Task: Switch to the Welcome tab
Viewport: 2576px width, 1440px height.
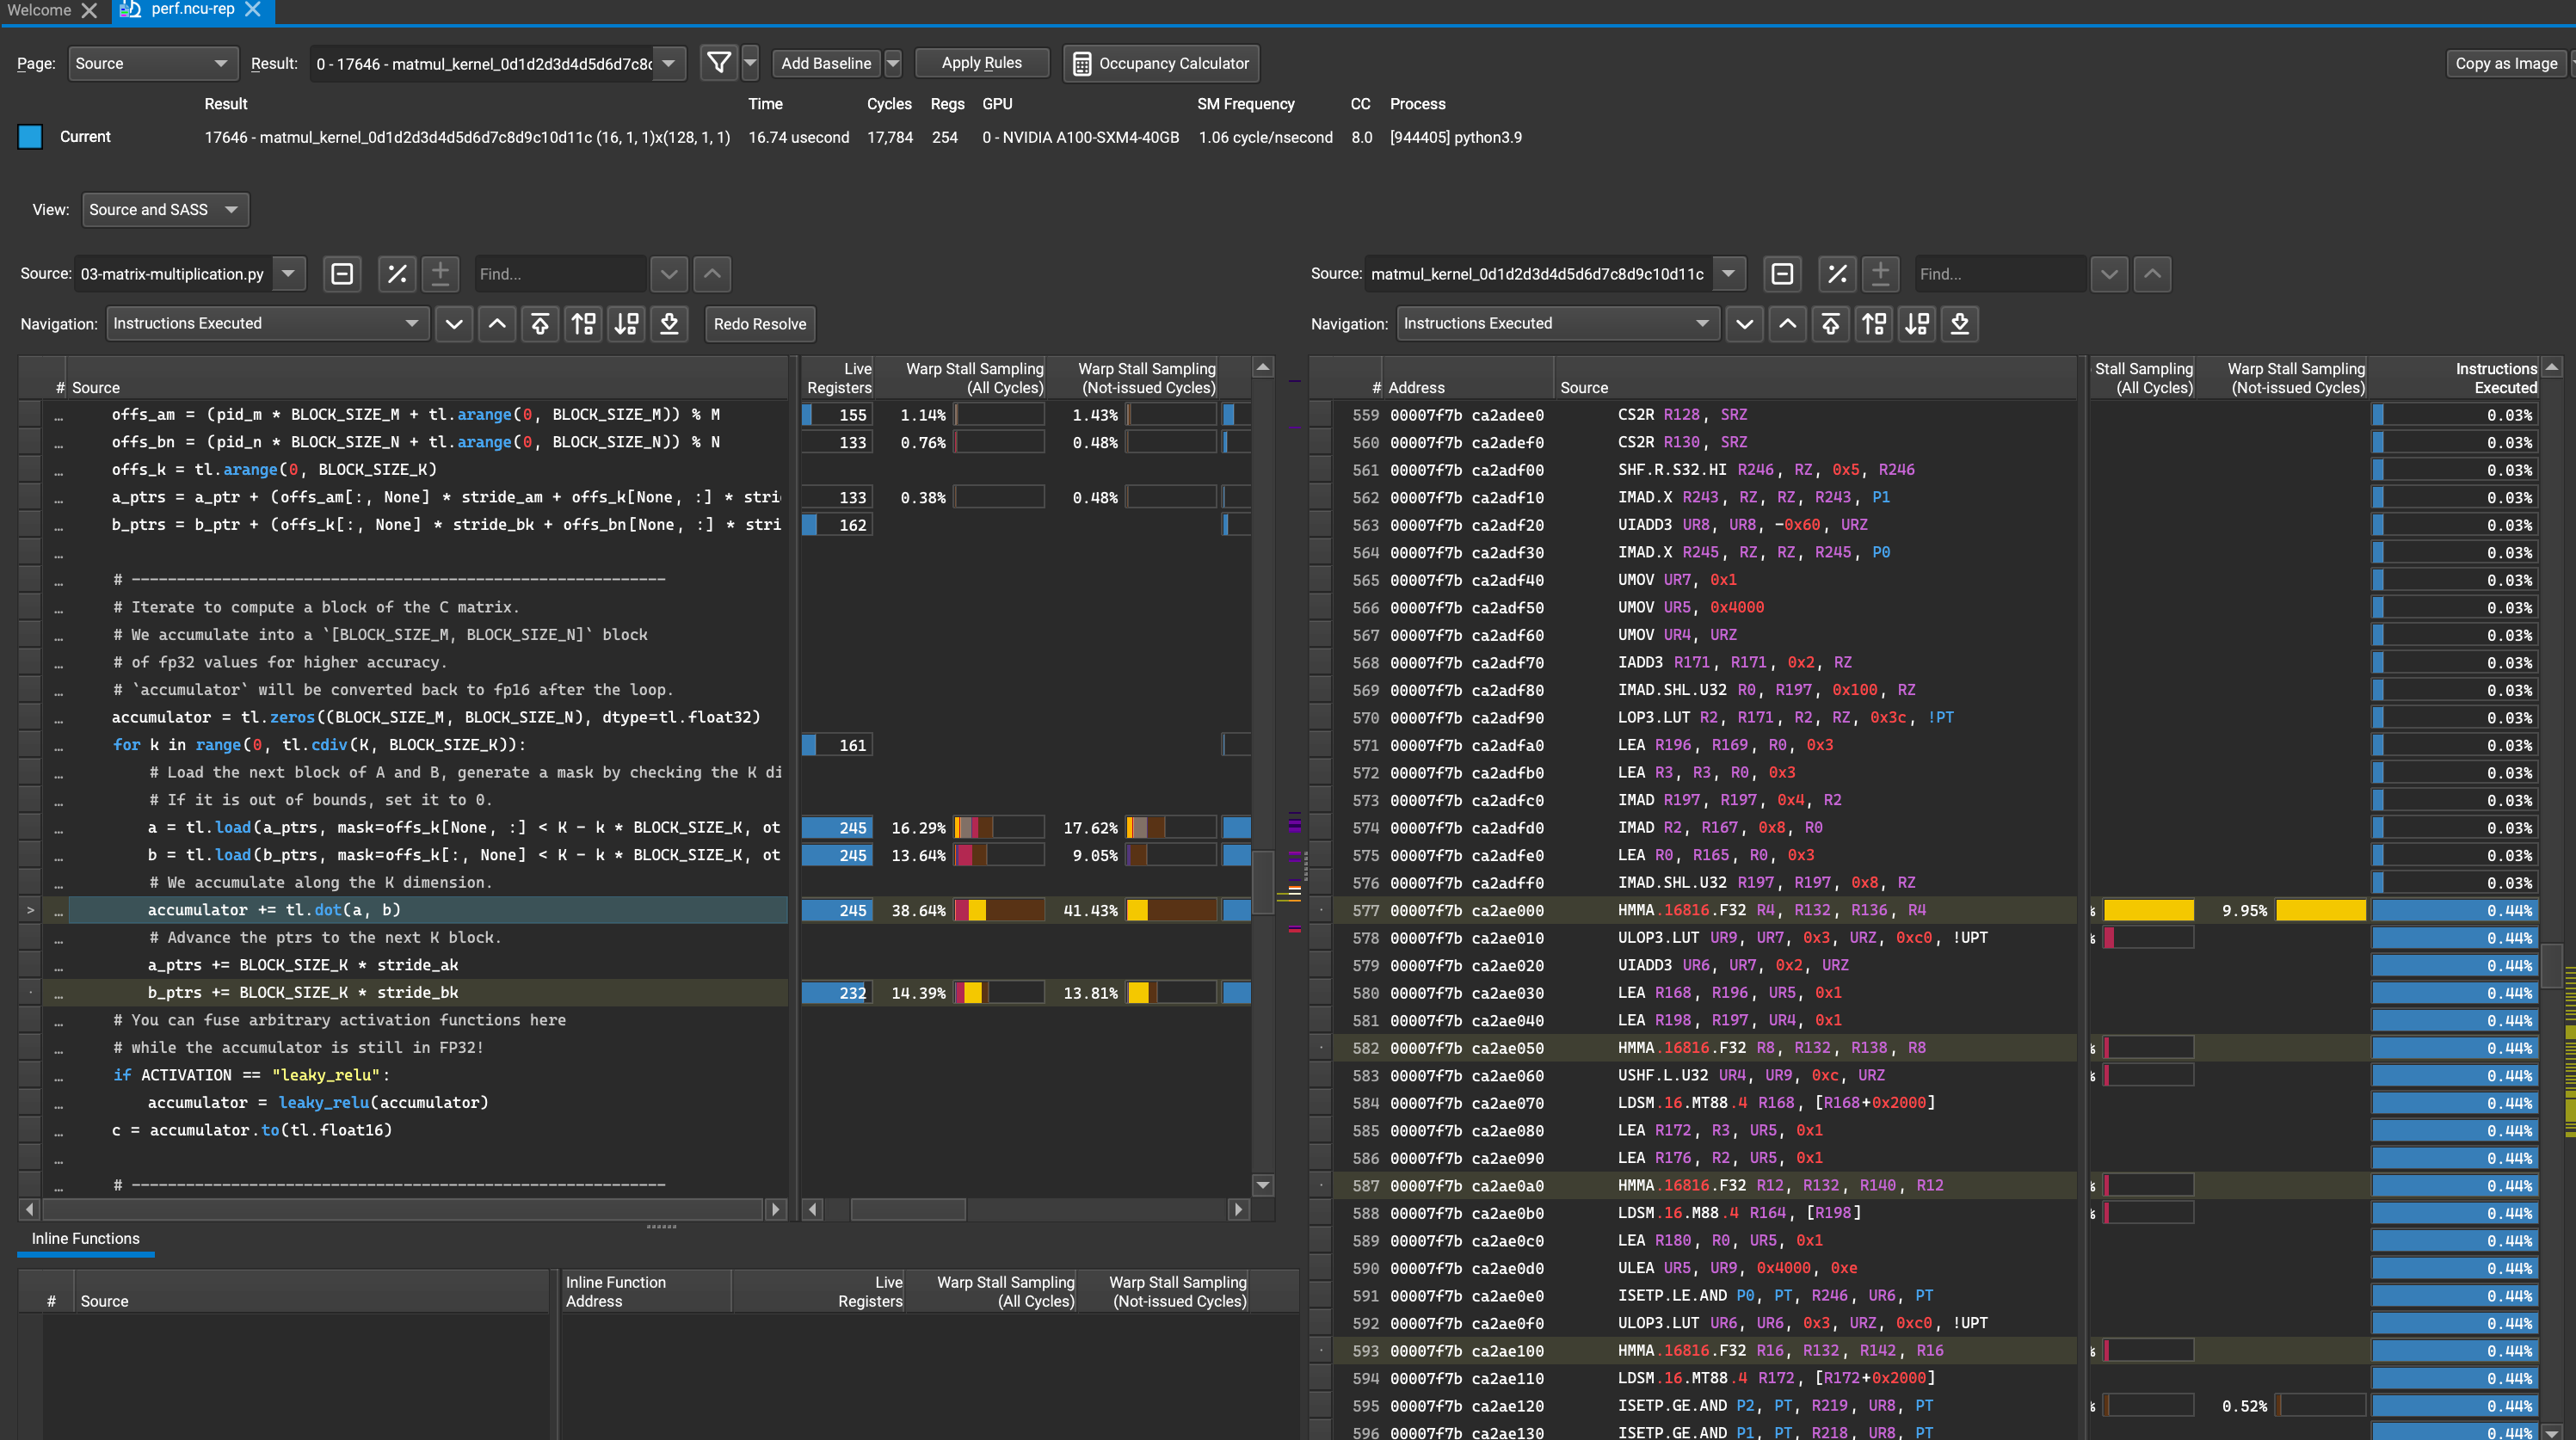Action: [40, 10]
